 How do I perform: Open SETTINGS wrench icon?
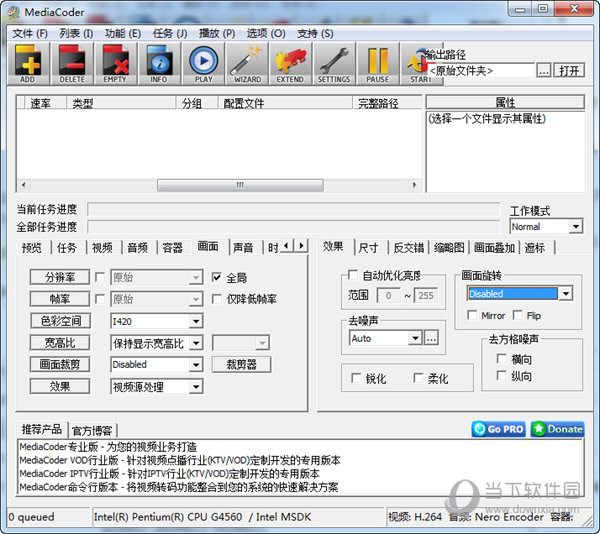(x=334, y=63)
